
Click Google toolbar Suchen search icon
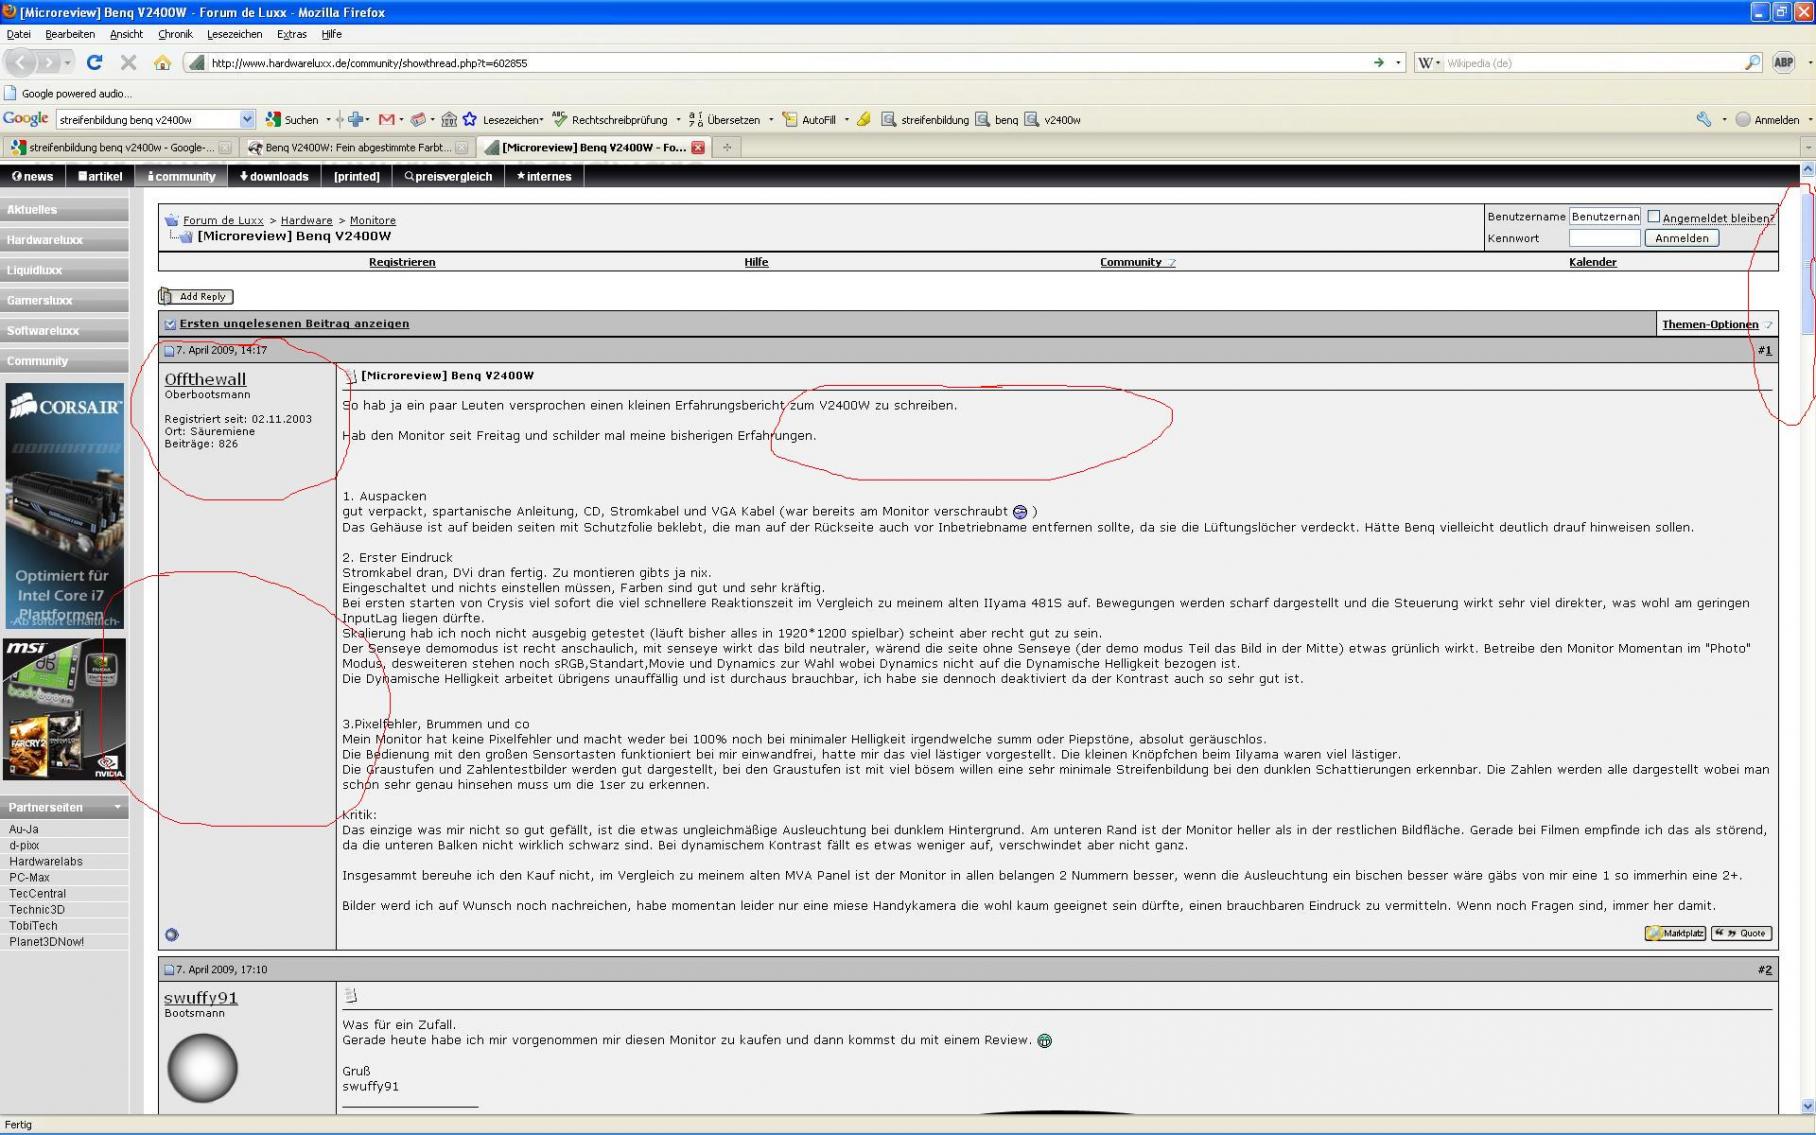pyautogui.click(x=273, y=119)
